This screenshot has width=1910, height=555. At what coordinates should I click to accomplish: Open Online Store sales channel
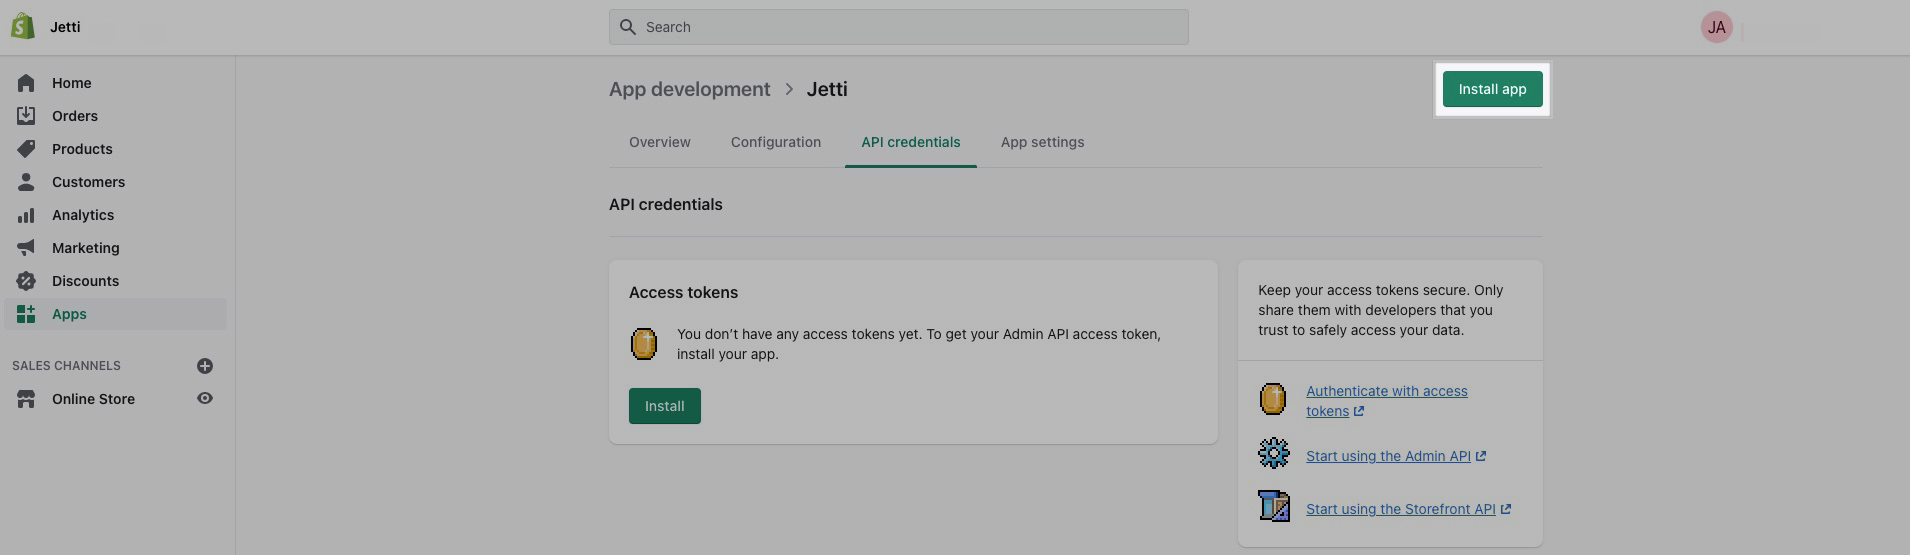click(93, 399)
